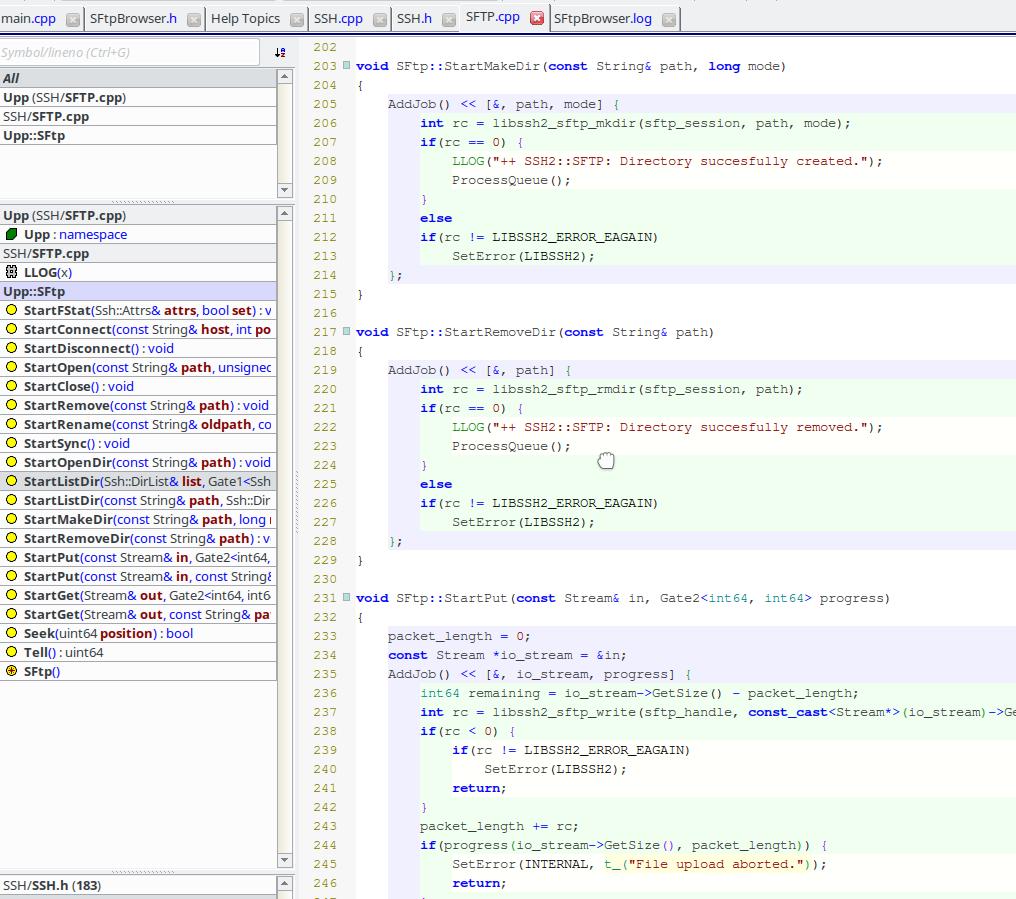This screenshot has width=1016, height=899.
Task: Click the yellow icon next to Seek
Action: pos(12,633)
